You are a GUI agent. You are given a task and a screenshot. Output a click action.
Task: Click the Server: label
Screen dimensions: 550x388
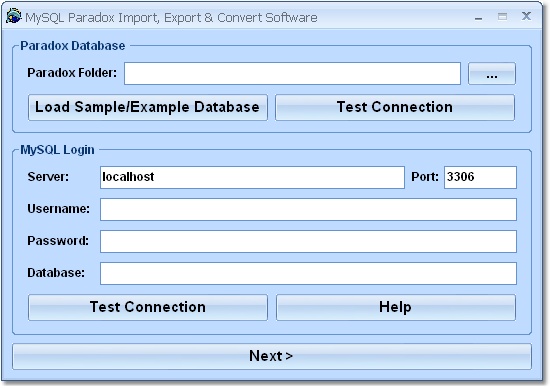(x=48, y=176)
